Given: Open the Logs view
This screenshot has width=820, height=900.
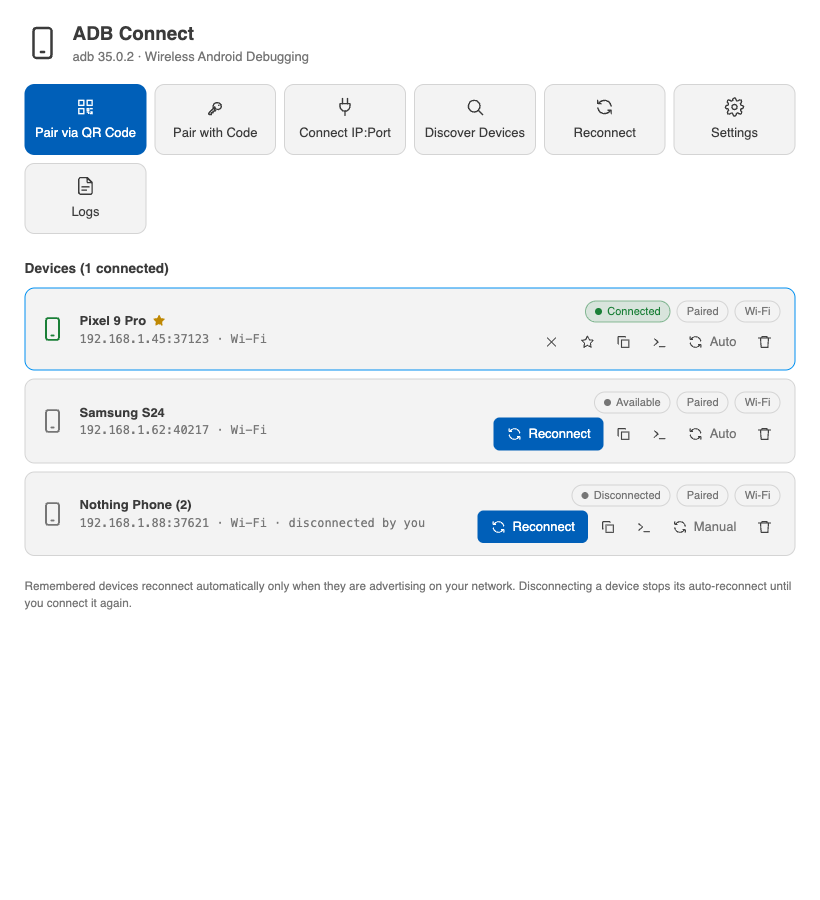Looking at the screenshot, I should (86, 199).
